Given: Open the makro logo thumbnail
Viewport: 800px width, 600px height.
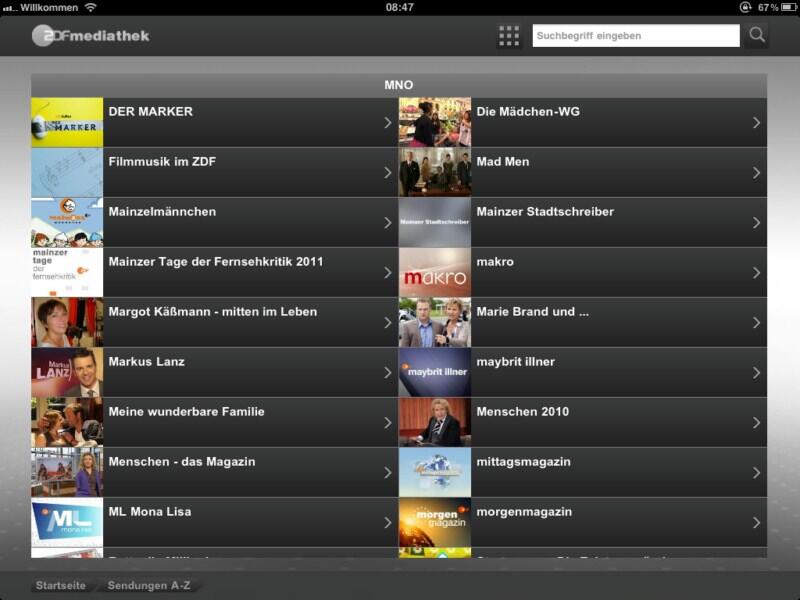Looking at the screenshot, I should [x=435, y=272].
